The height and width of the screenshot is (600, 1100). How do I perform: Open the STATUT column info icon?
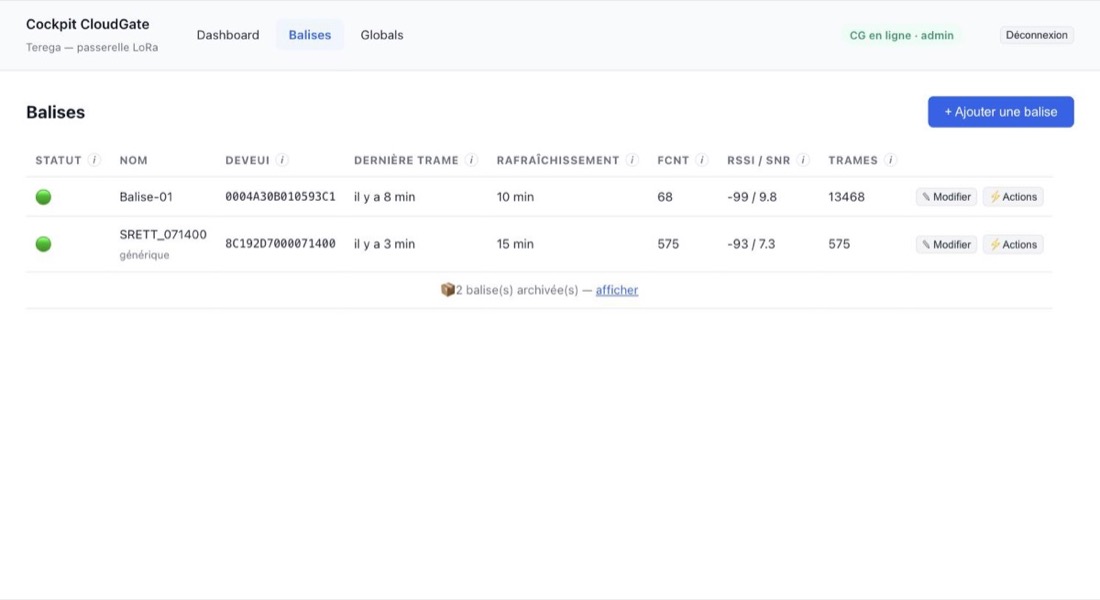94,160
